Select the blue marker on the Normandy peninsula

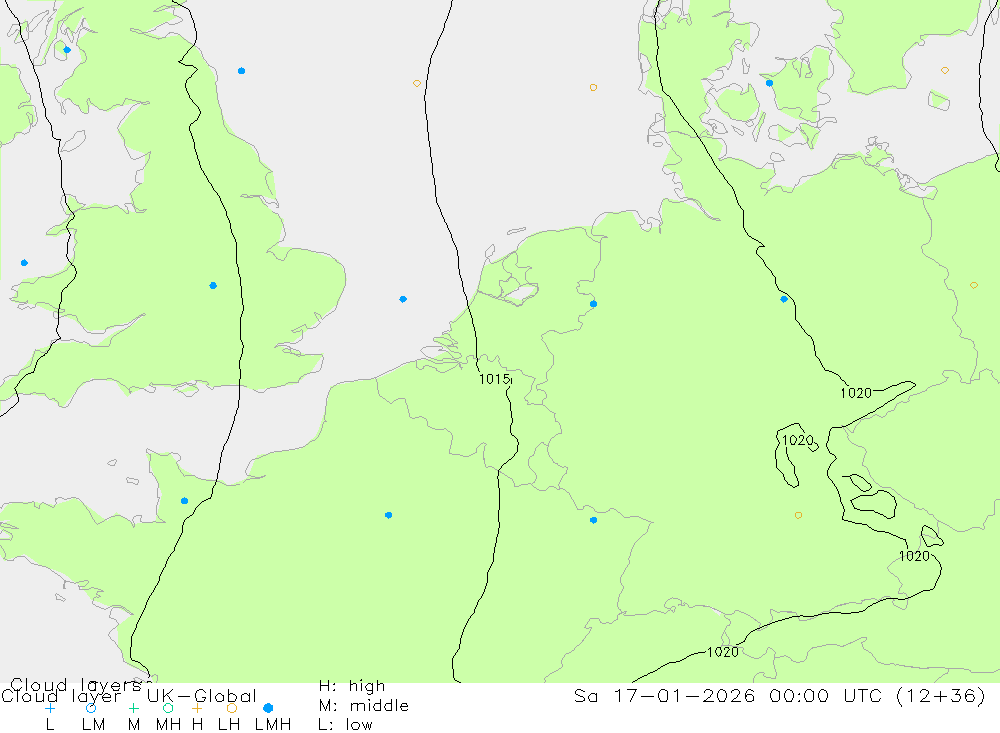pyautogui.click(x=184, y=501)
